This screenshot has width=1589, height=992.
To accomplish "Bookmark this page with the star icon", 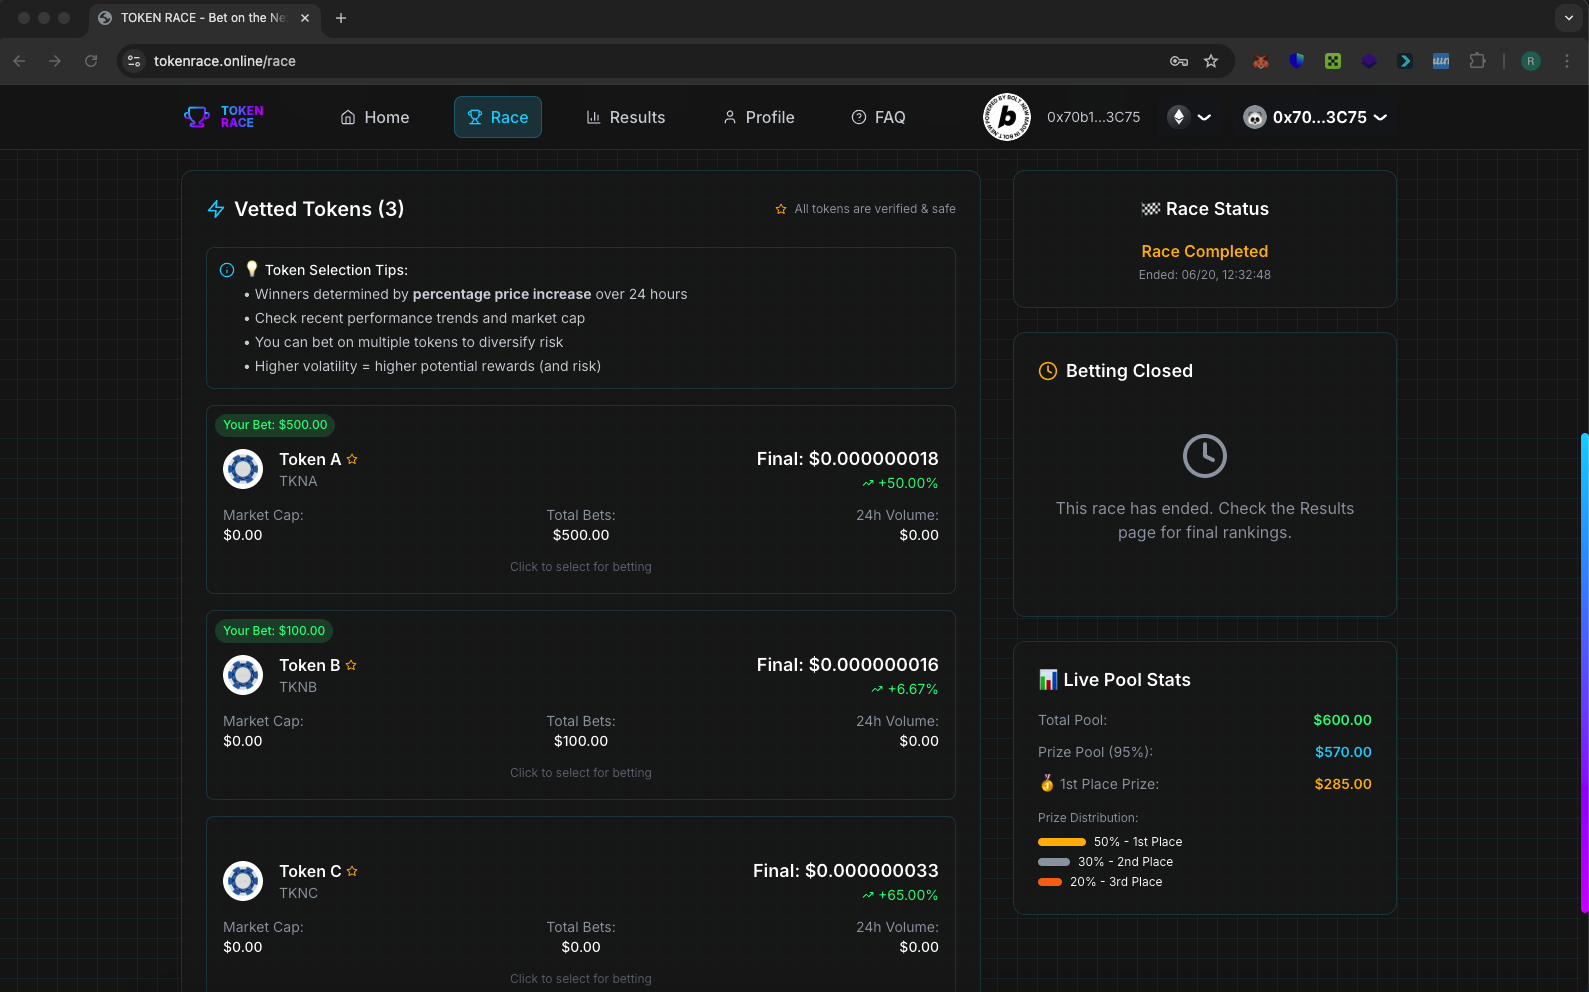I will pyautogui.click(x=1211, y=61).
